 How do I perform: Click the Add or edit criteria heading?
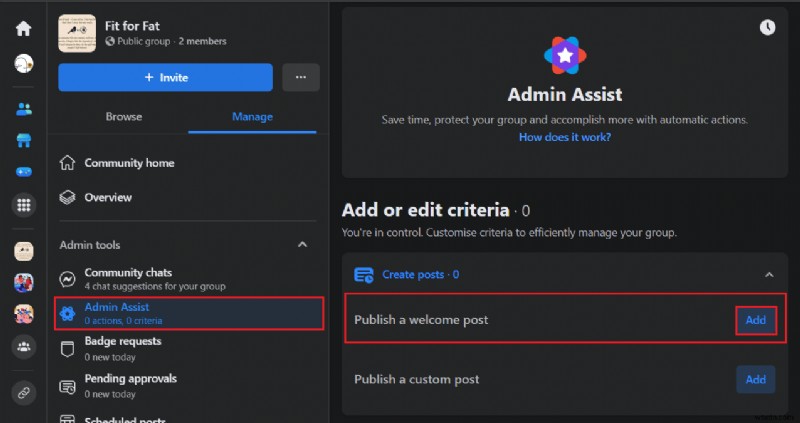[426, 210]
